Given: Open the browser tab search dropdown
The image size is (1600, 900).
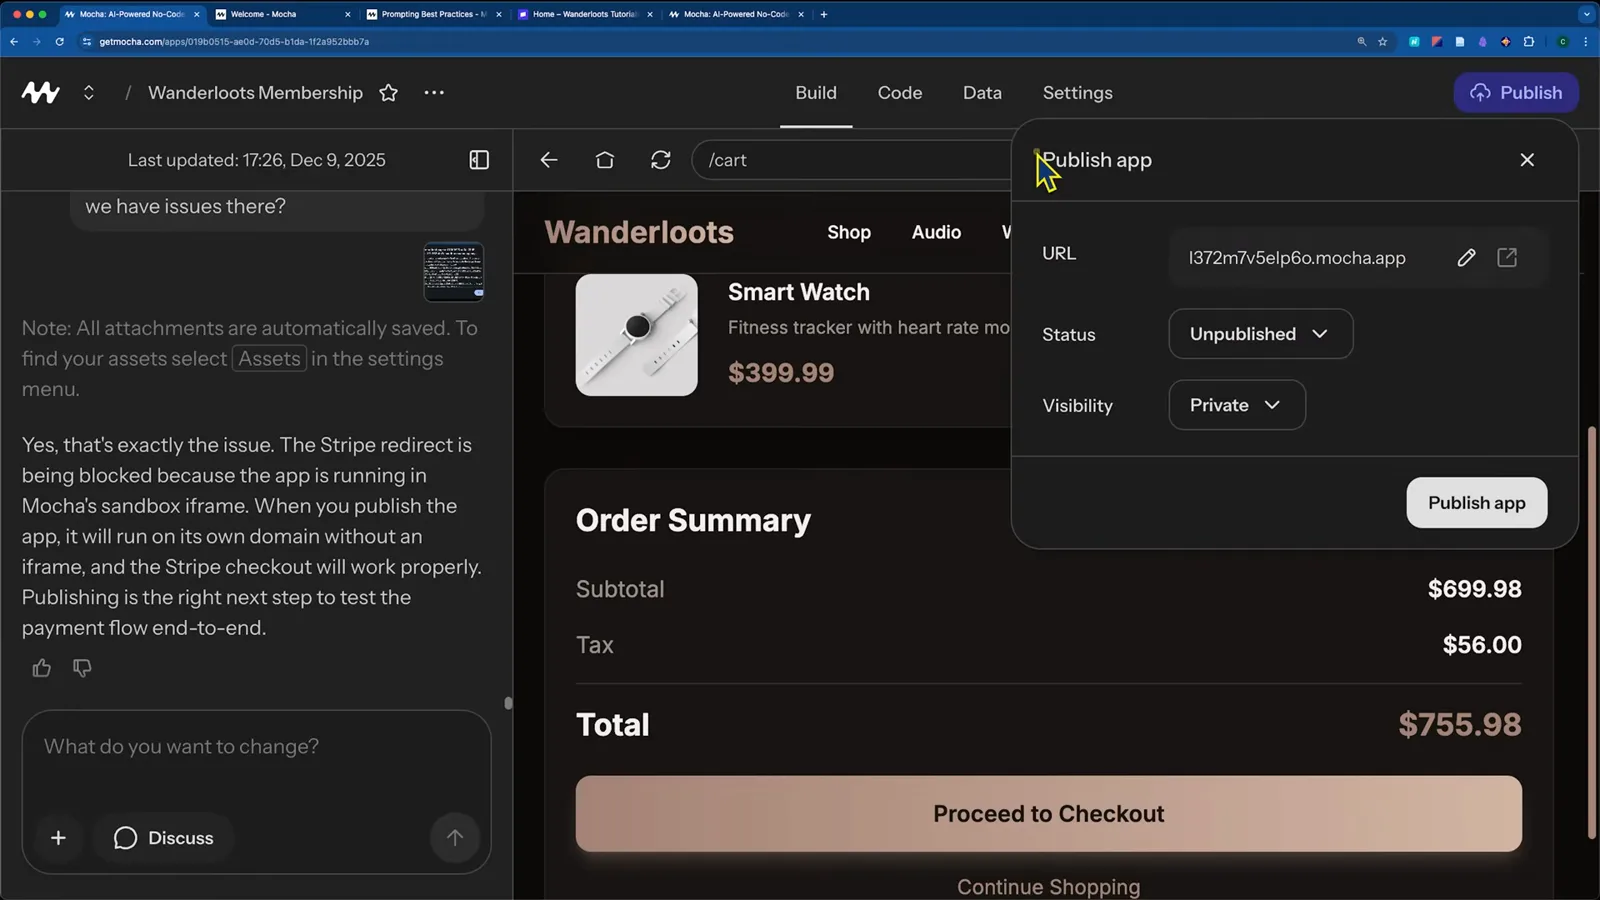Looking at the screenshot, I should [x=1586, y=14].
